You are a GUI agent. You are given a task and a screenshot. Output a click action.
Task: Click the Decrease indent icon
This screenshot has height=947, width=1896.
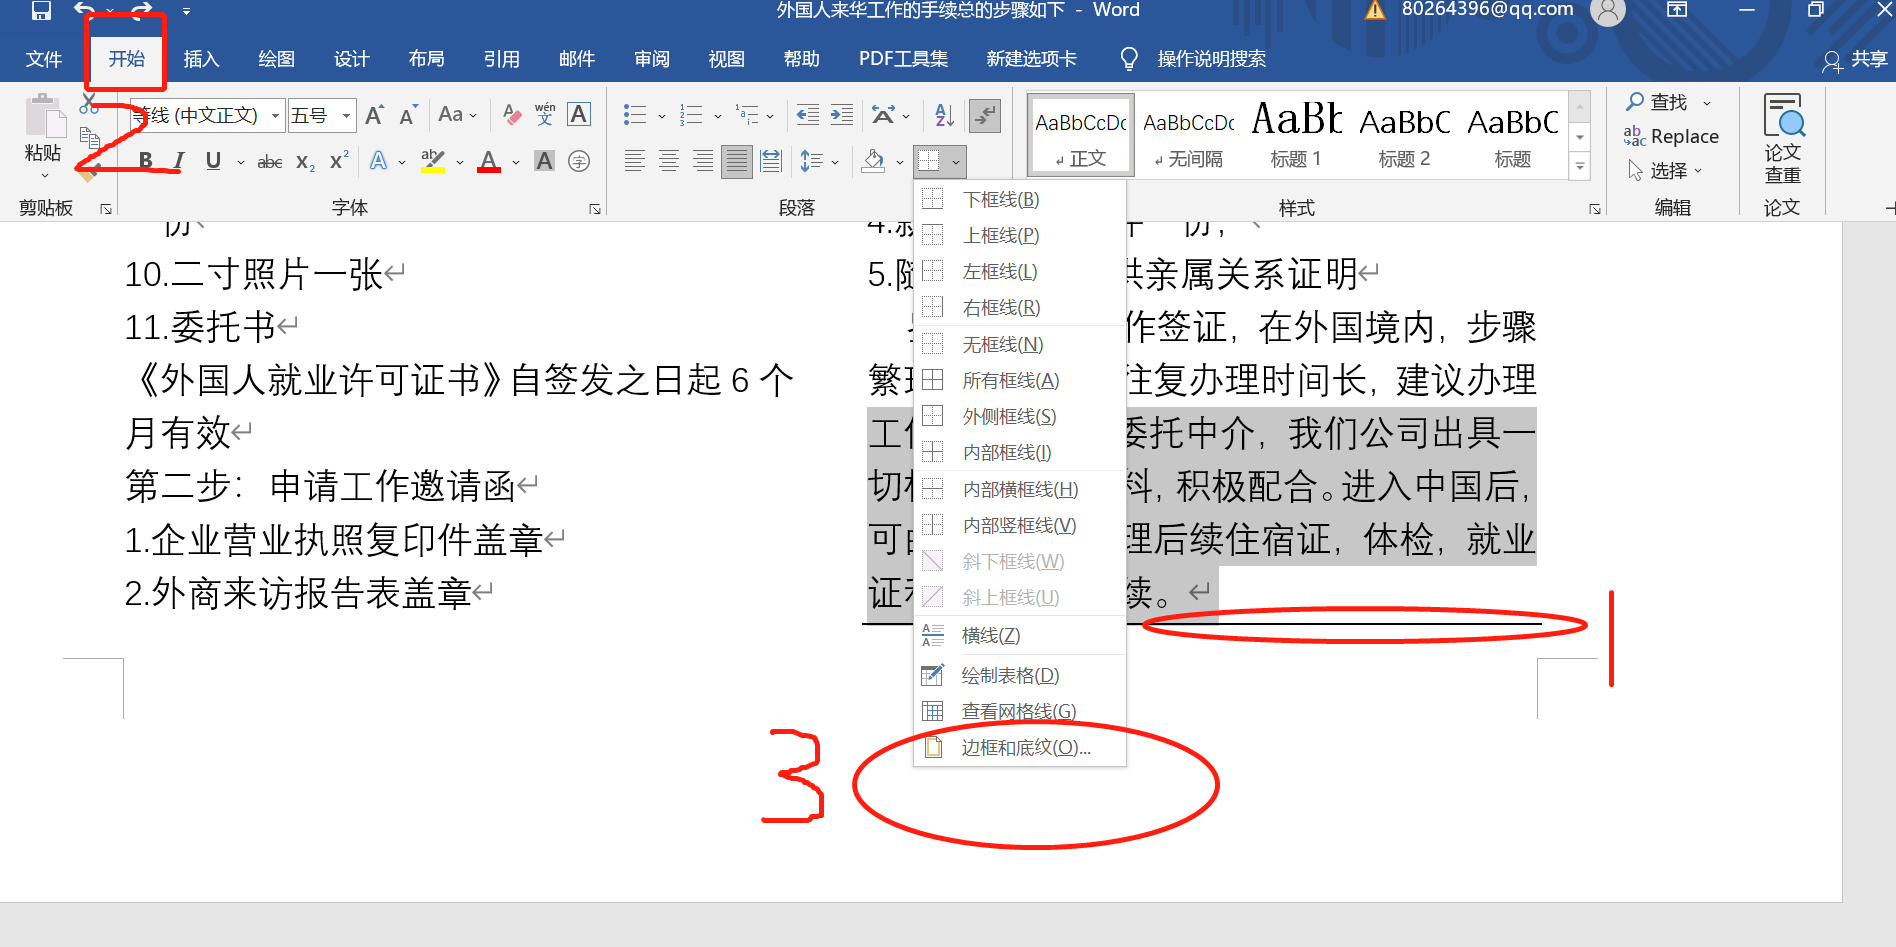pos(807,115)
